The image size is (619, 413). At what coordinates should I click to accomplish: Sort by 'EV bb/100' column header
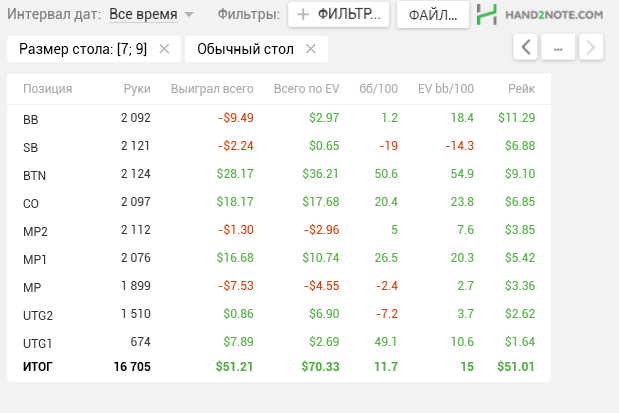(x=445, y=88)
